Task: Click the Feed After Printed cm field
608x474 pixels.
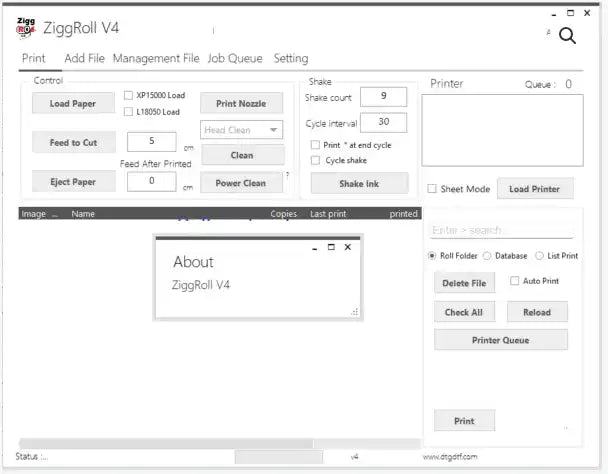Action: [152, 181]
